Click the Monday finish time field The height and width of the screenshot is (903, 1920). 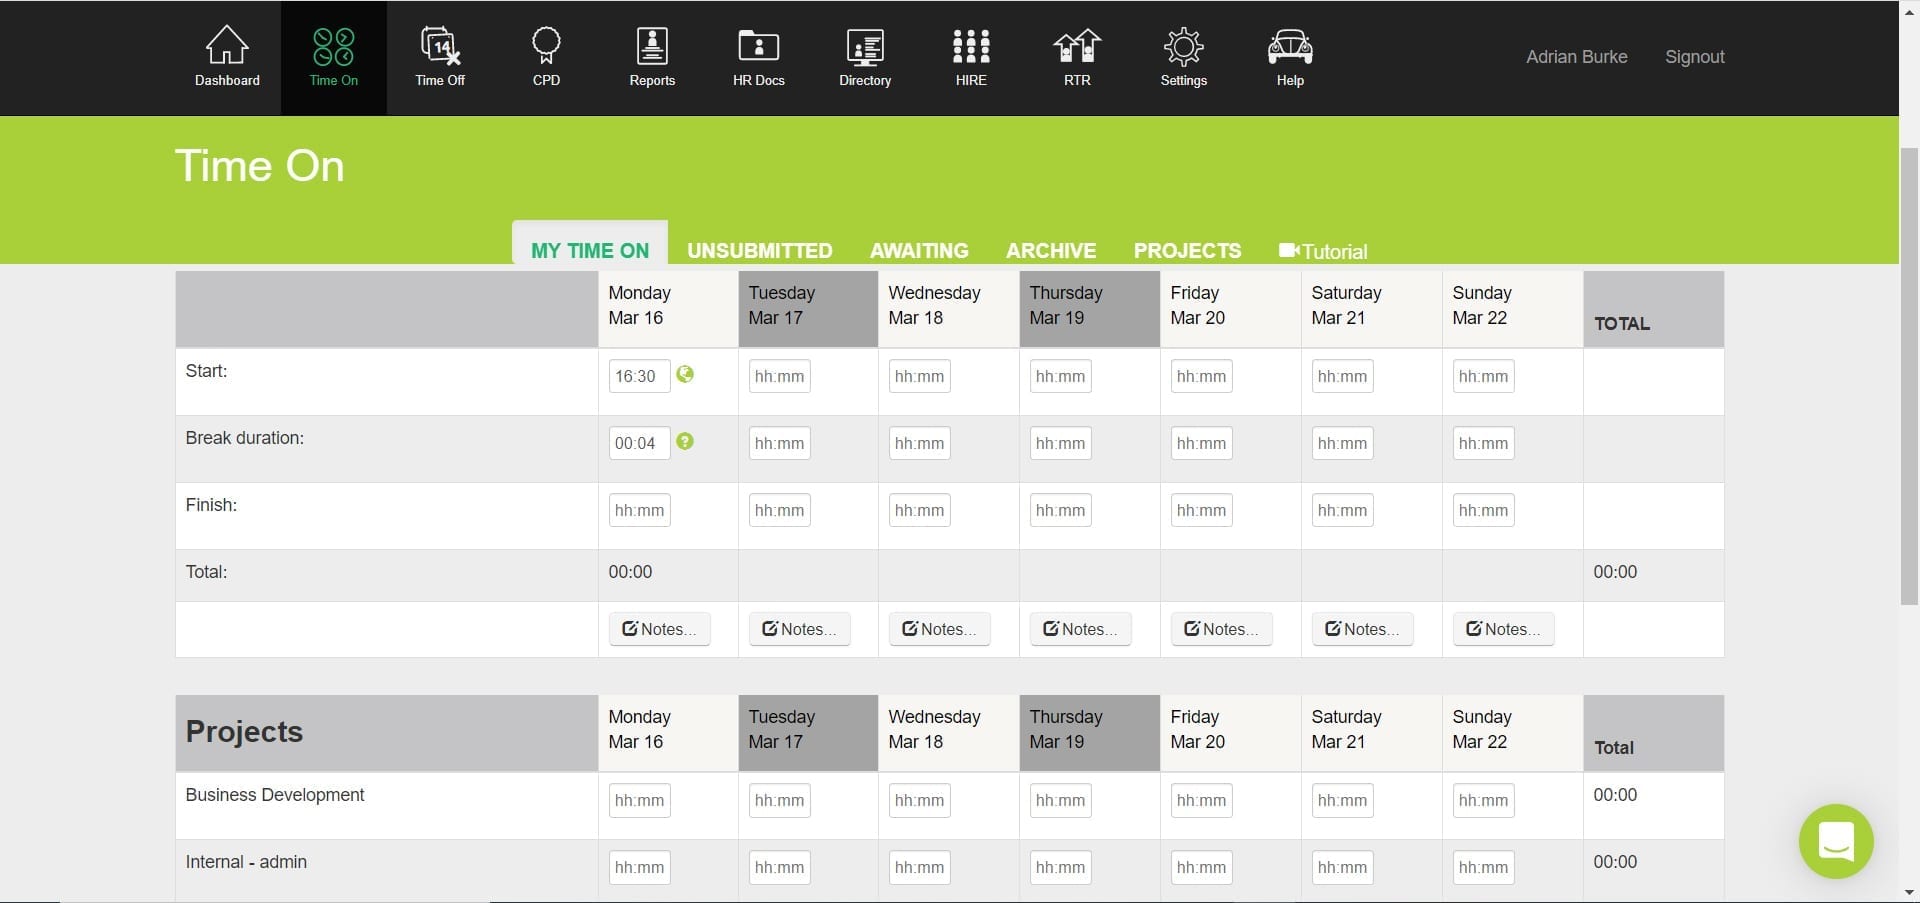[640, 510]
